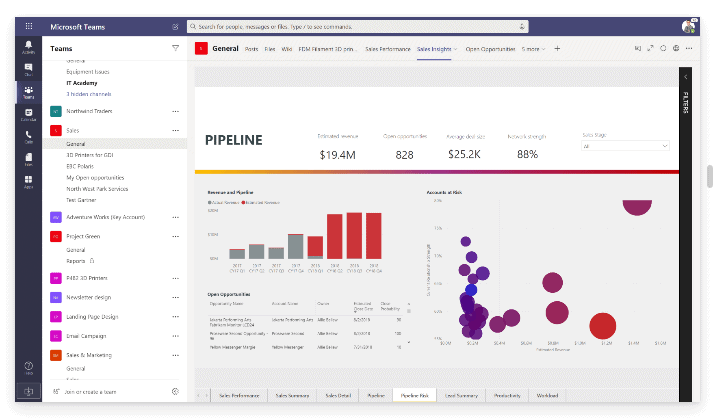Click the search box at the top

tap(358, 26)
